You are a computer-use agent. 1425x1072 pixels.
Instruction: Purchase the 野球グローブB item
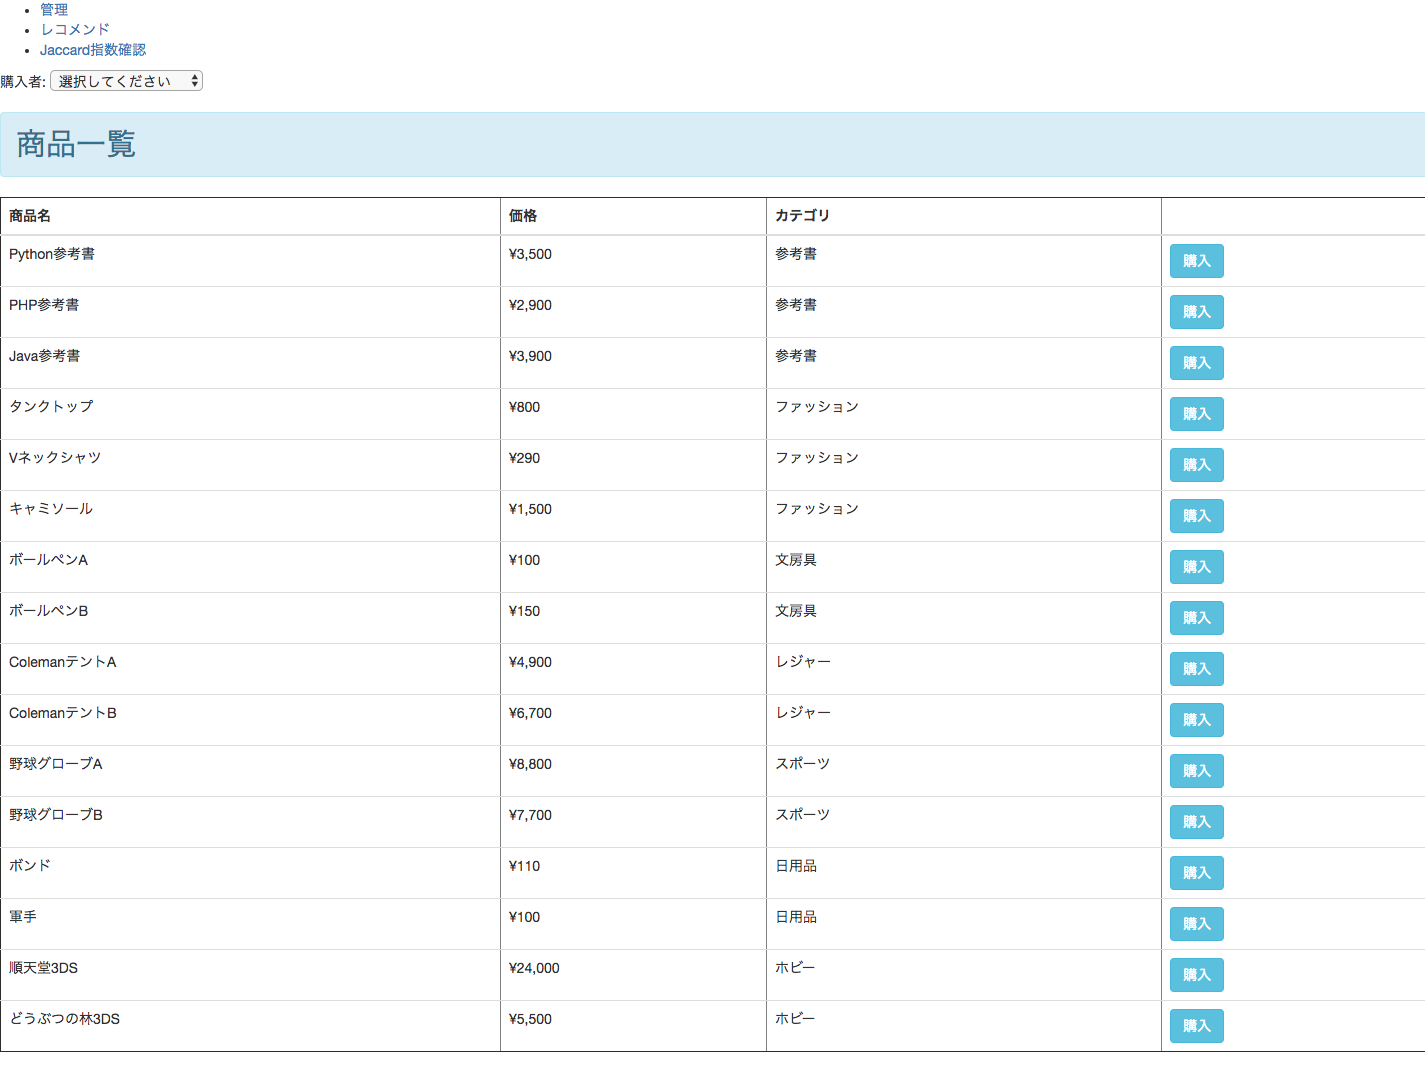pyautogui.click(x=1196, y=822)
